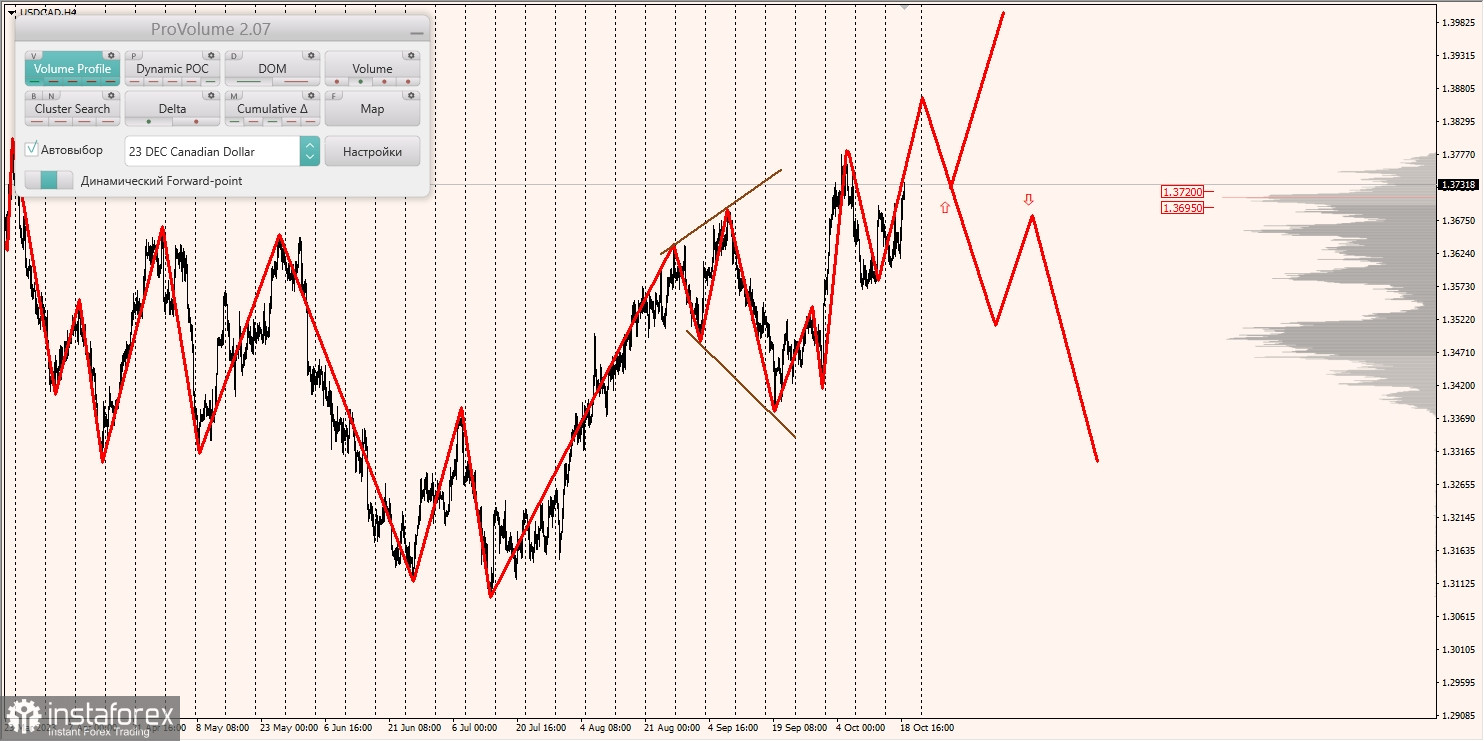Activate the Volume module
The width and height of the screenshot is (1484, 741).
[x=372, y=69]
